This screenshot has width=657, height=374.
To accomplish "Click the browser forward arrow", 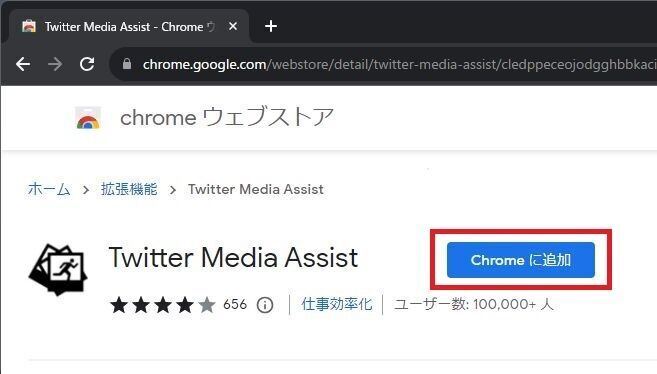I will click(x=55, y=64).
